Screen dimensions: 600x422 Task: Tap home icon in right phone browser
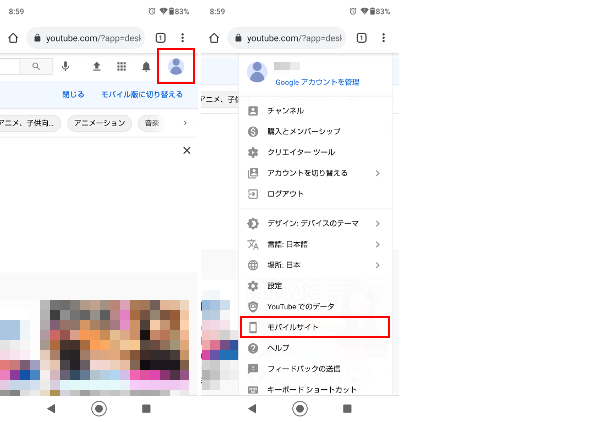point(214,38)
